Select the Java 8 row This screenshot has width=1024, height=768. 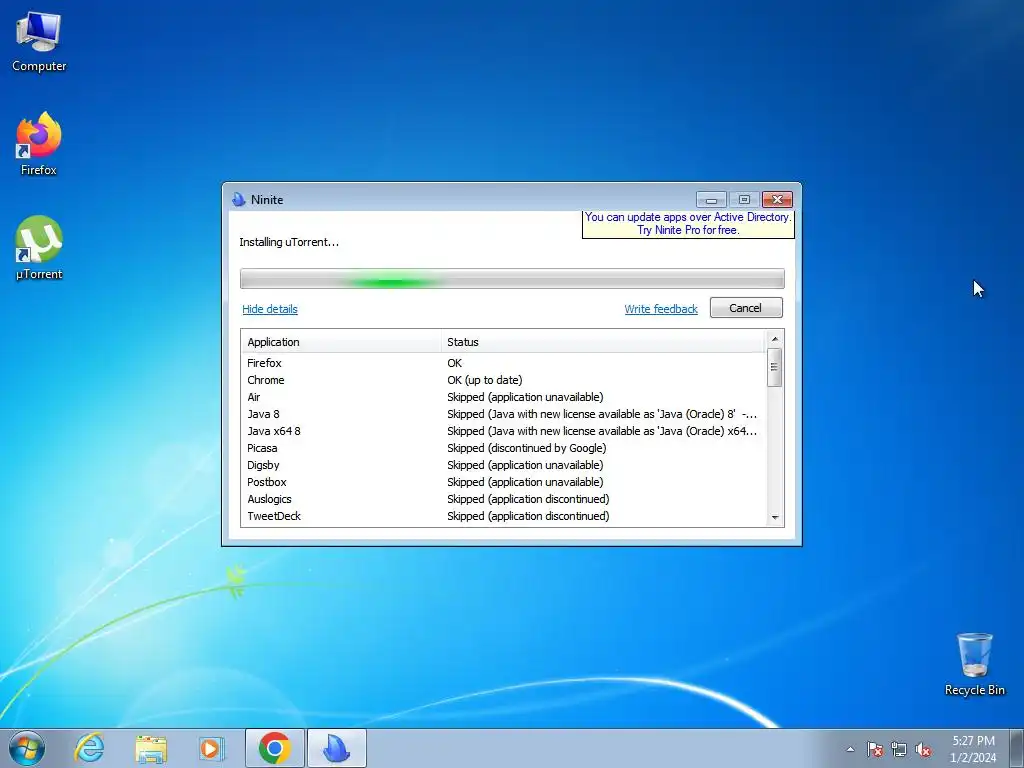pyautogui.click(x=503, y=414)
